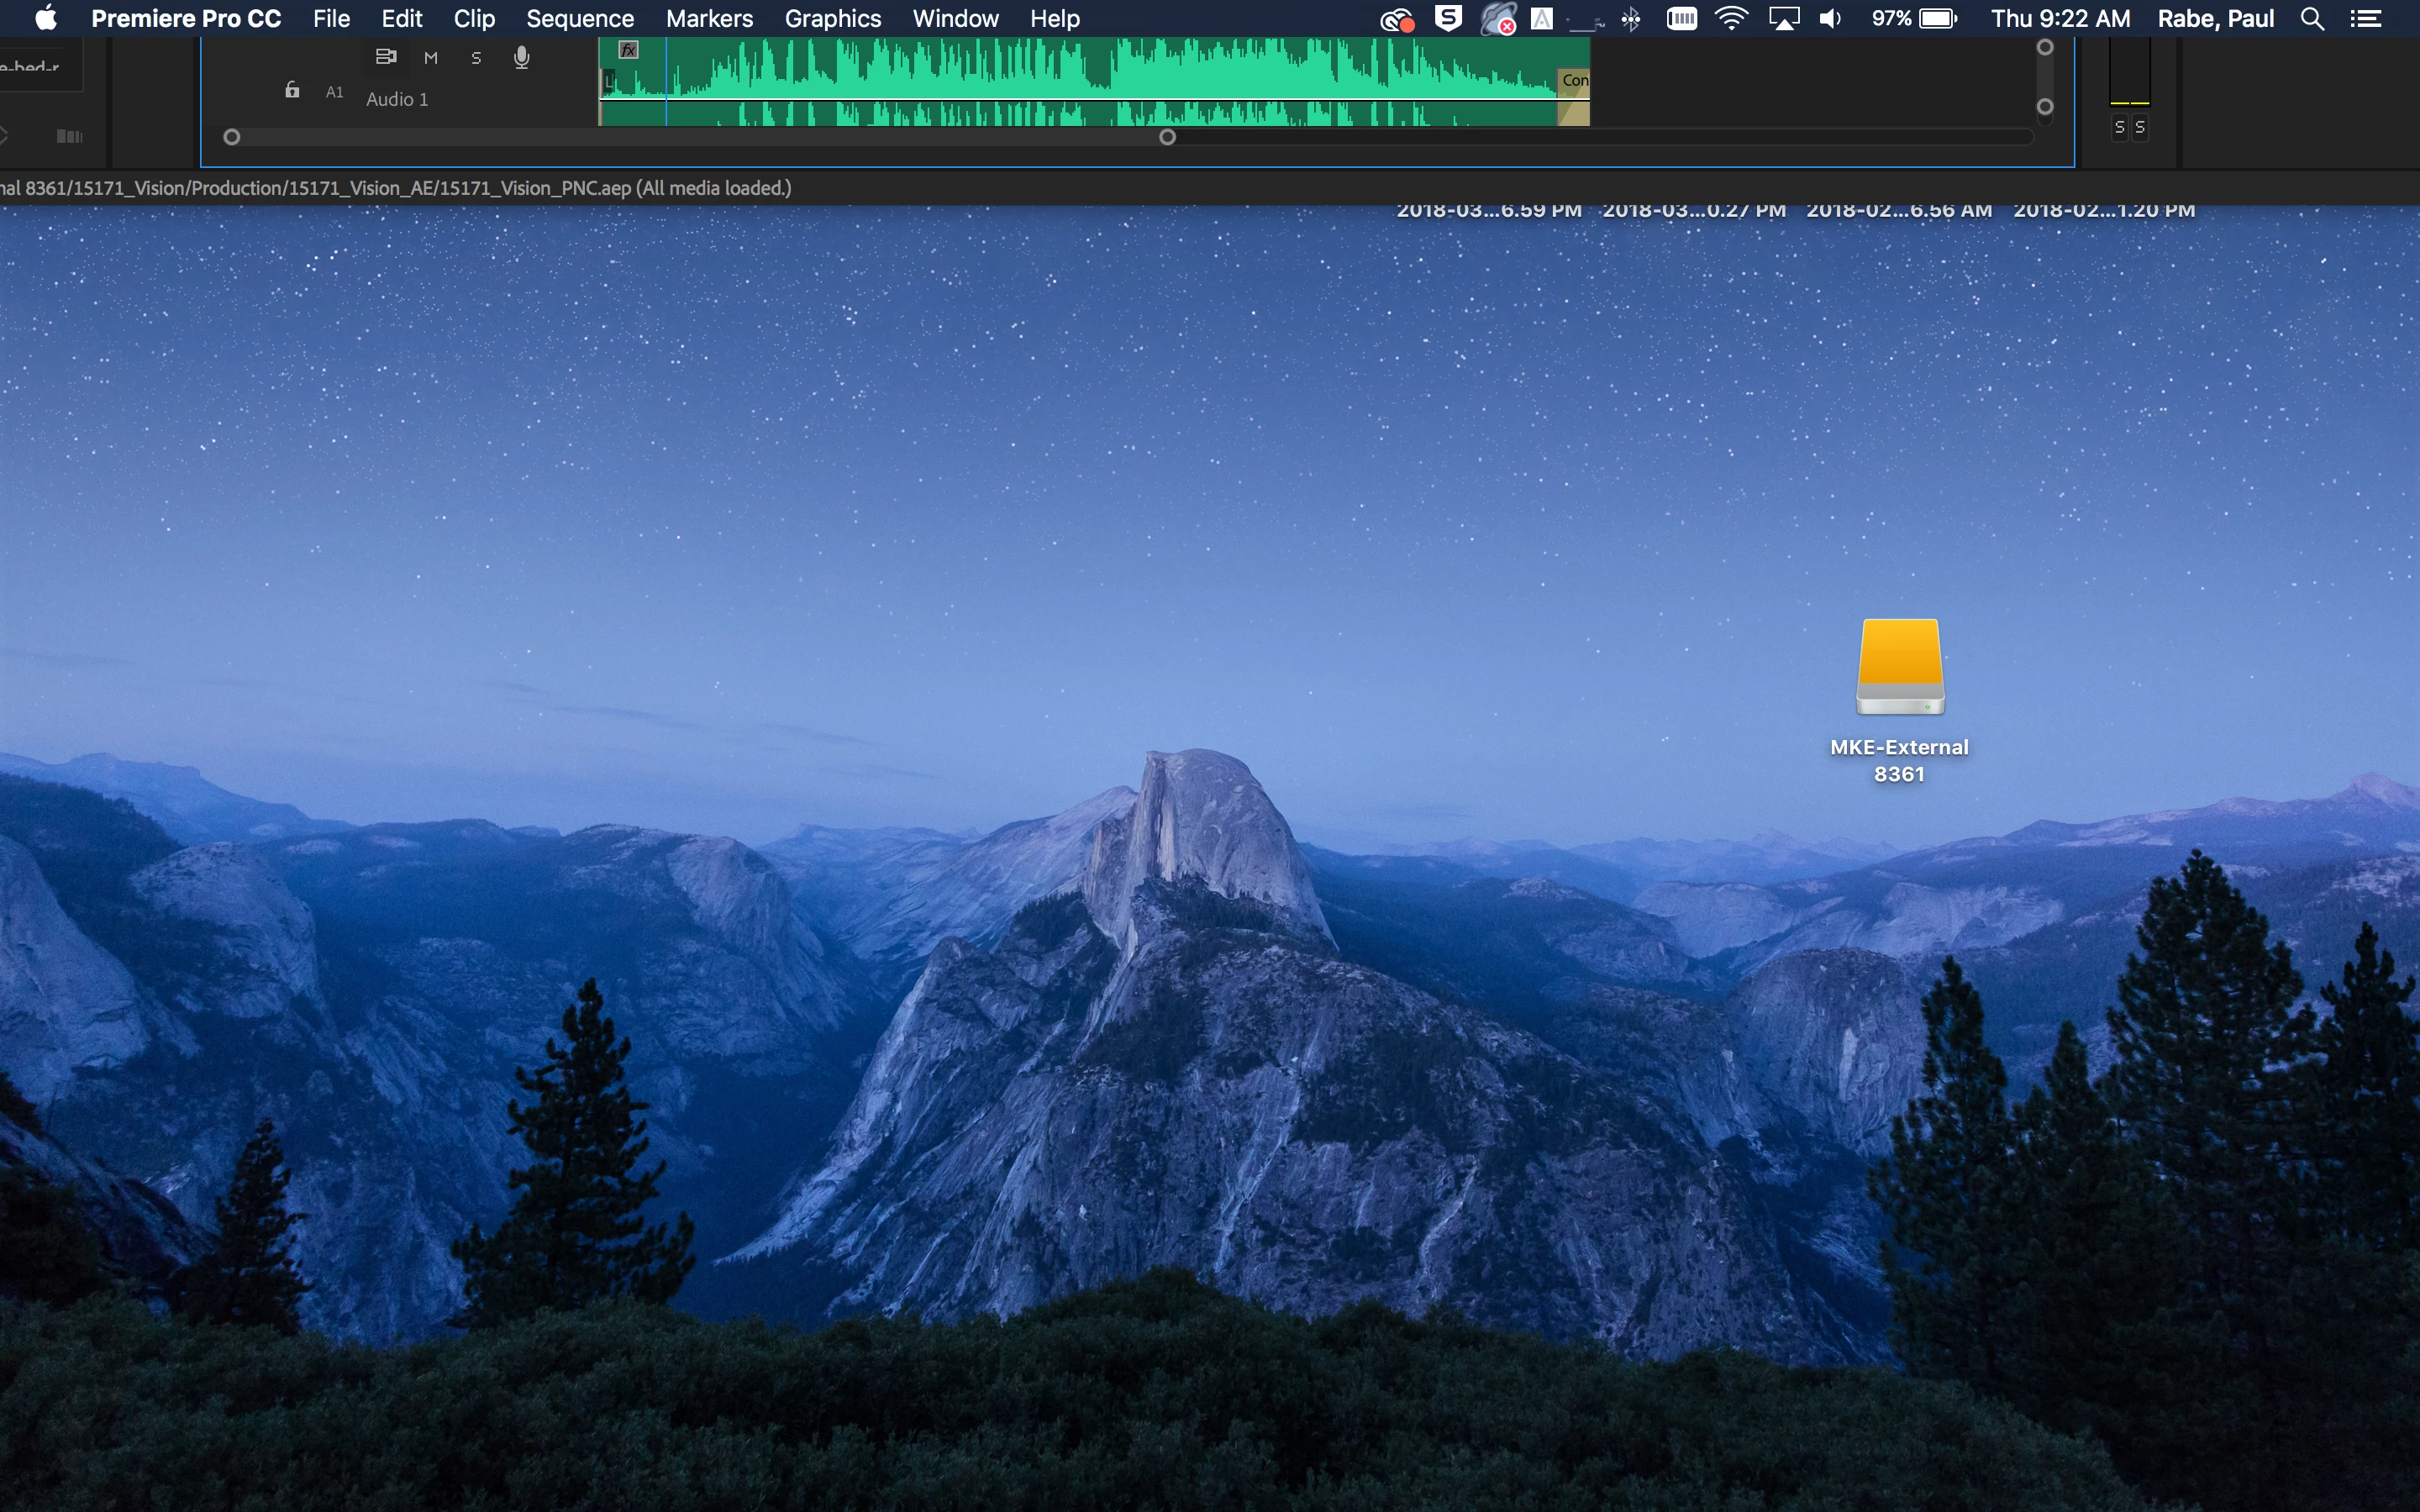
Task: Open the AirPlay display menu icon
Action: click(x=1784, y=19)
